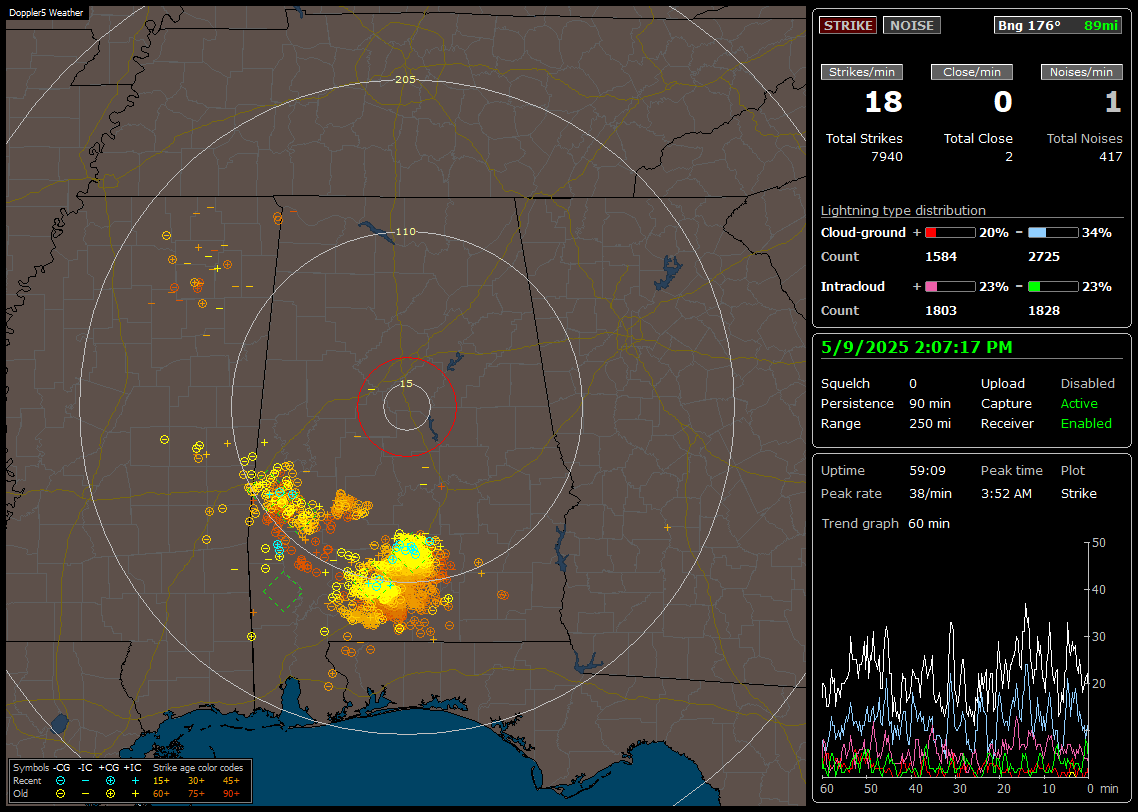This screenshot has height=812, width=1138.
Task: Click the Plot value Strike
Action: coord(1078,493)
